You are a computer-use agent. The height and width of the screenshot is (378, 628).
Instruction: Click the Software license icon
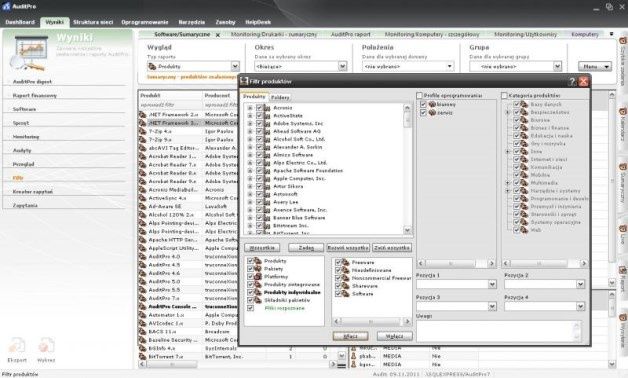[346, 294]
